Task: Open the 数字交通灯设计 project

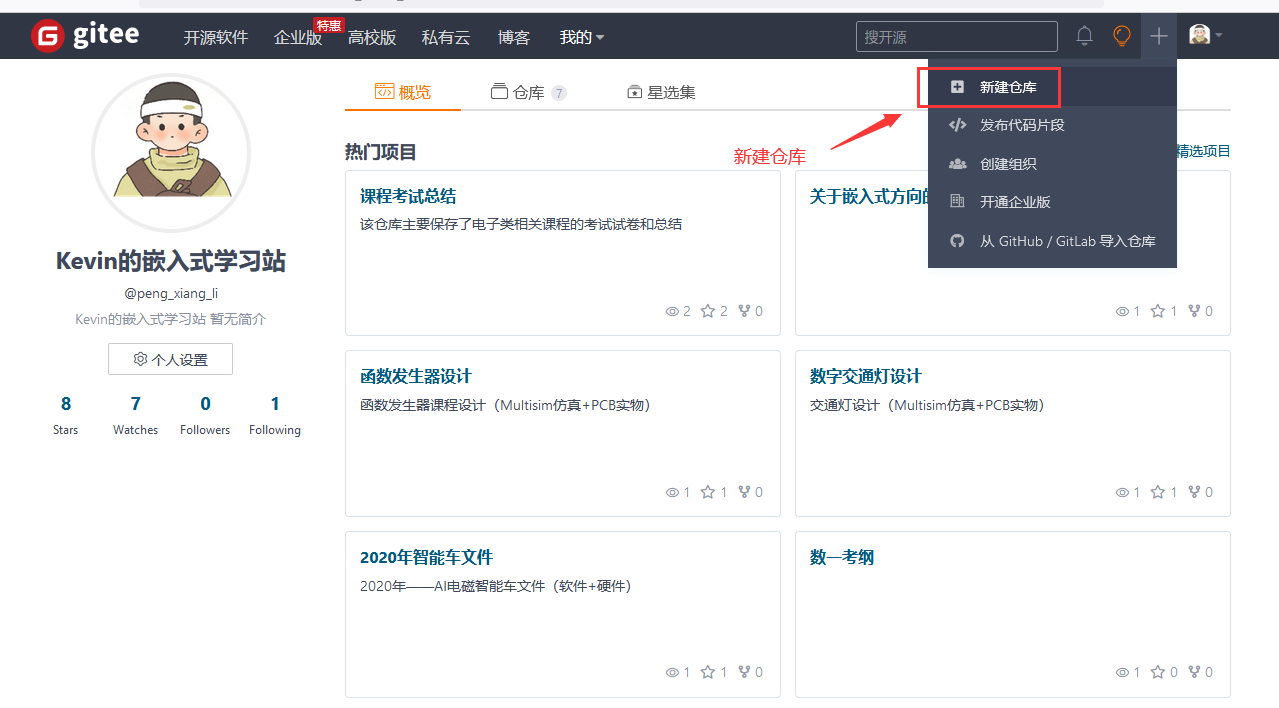Action: (x=865, y=377)
